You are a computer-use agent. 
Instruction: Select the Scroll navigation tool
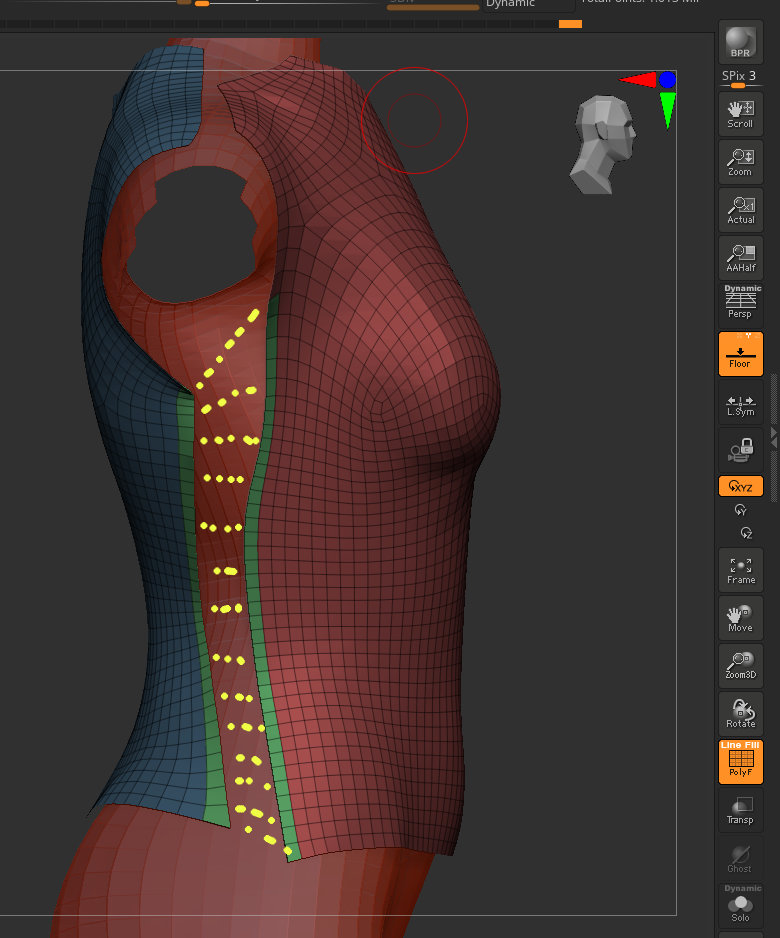[740, 114]
